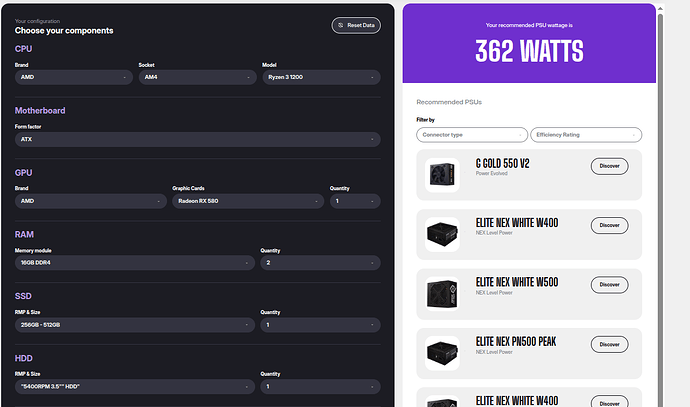
Task: Click Discover for G GOLD 550 V2
Action: tap(609, 166)
